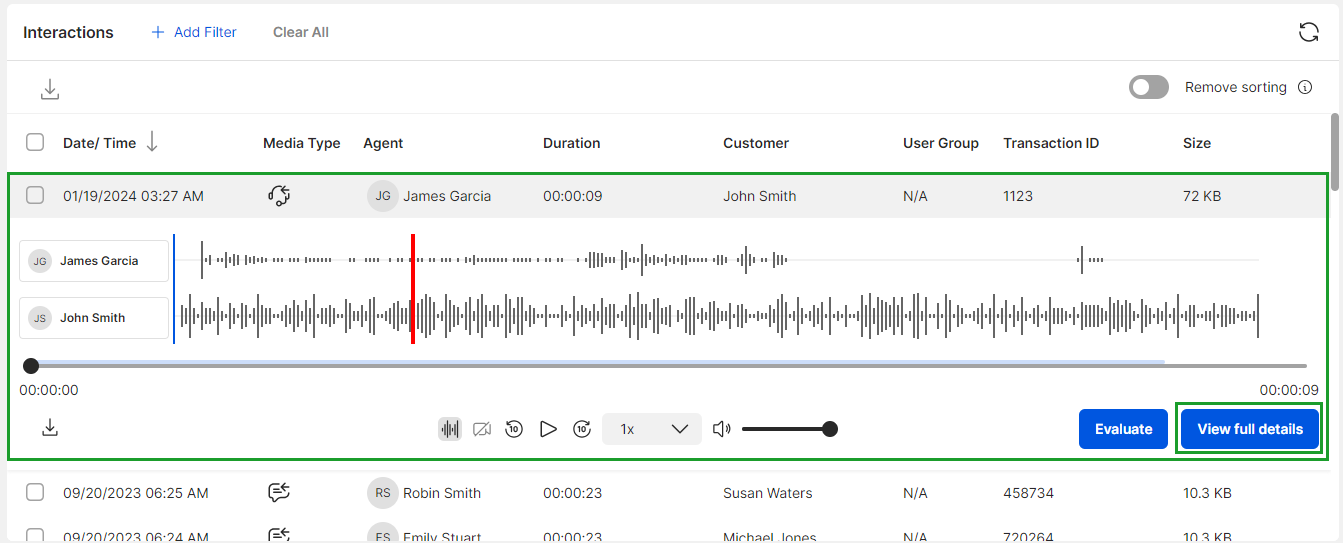The image size is (1343, 543).
Task: Click the Duration column header
Action: (572, 143)
